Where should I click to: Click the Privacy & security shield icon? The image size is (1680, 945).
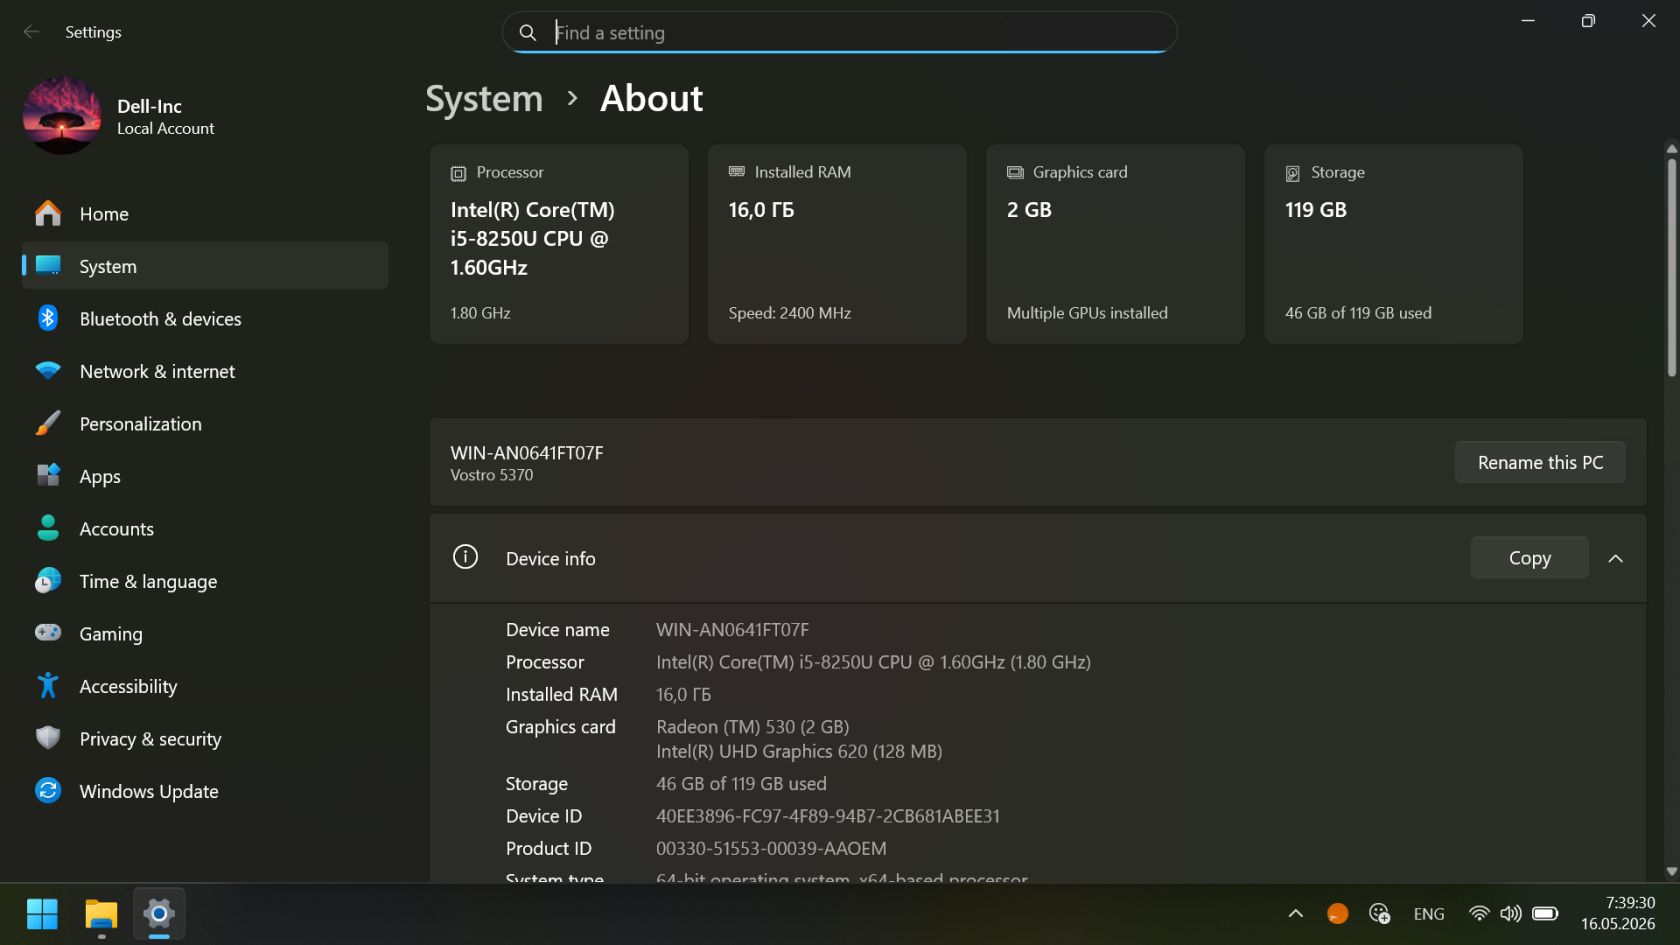coord(48,738)
